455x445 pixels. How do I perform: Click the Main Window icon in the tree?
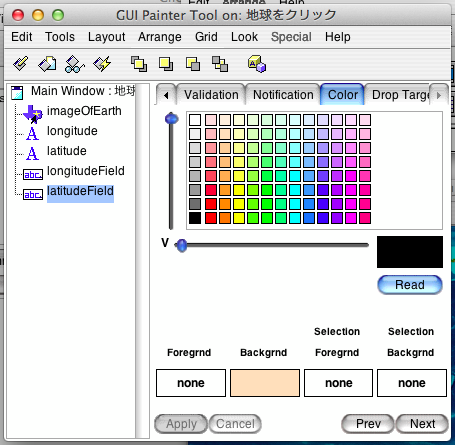click(x=17, y=93)
